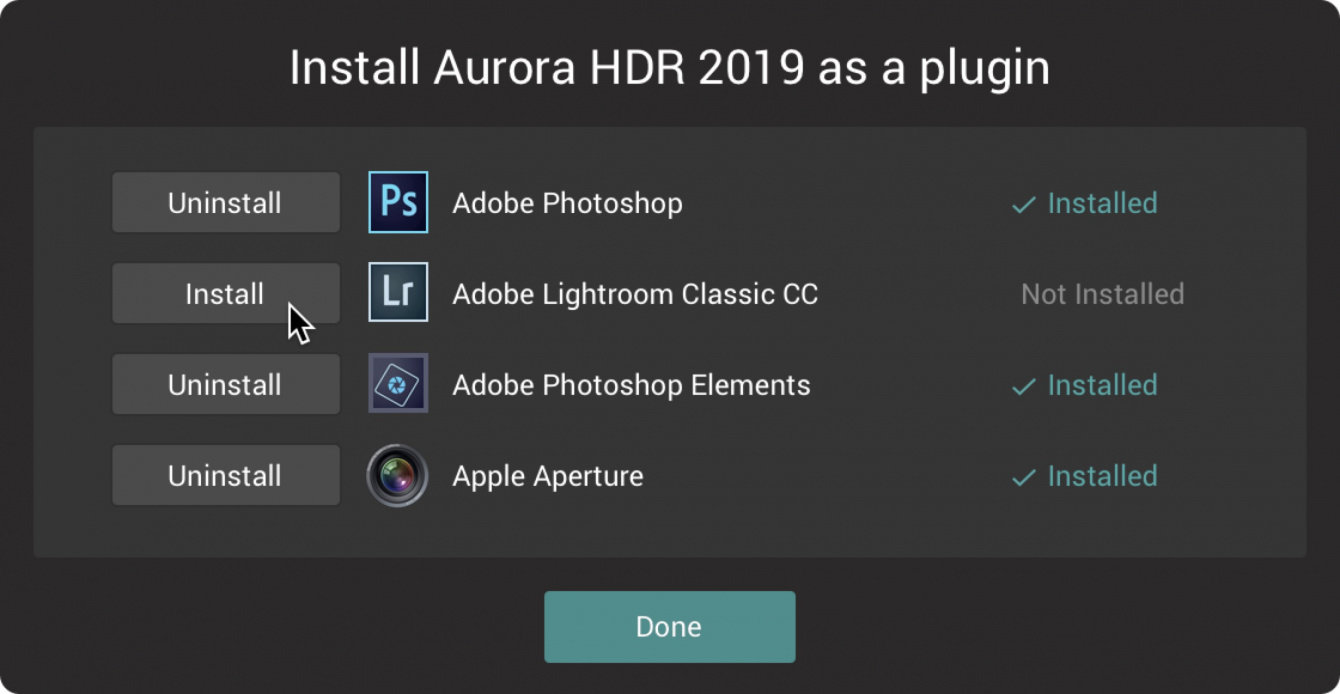Click the Photoshop Elements icon
1340x694 pixels.
pos(398,383)
